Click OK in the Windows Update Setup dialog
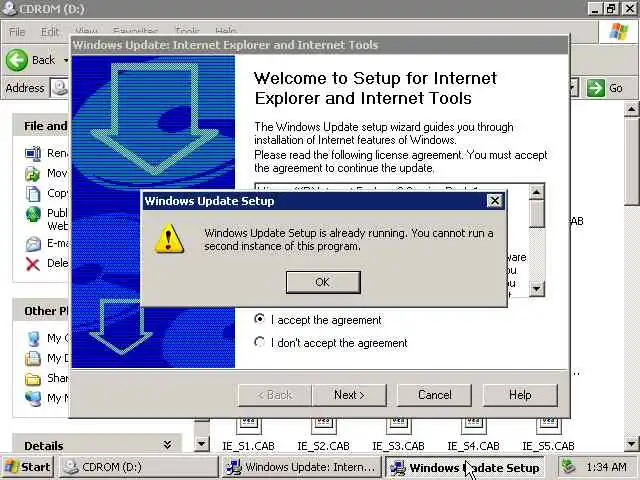The width and height of the screenshot is (640, 480). [x=323, y=282]
